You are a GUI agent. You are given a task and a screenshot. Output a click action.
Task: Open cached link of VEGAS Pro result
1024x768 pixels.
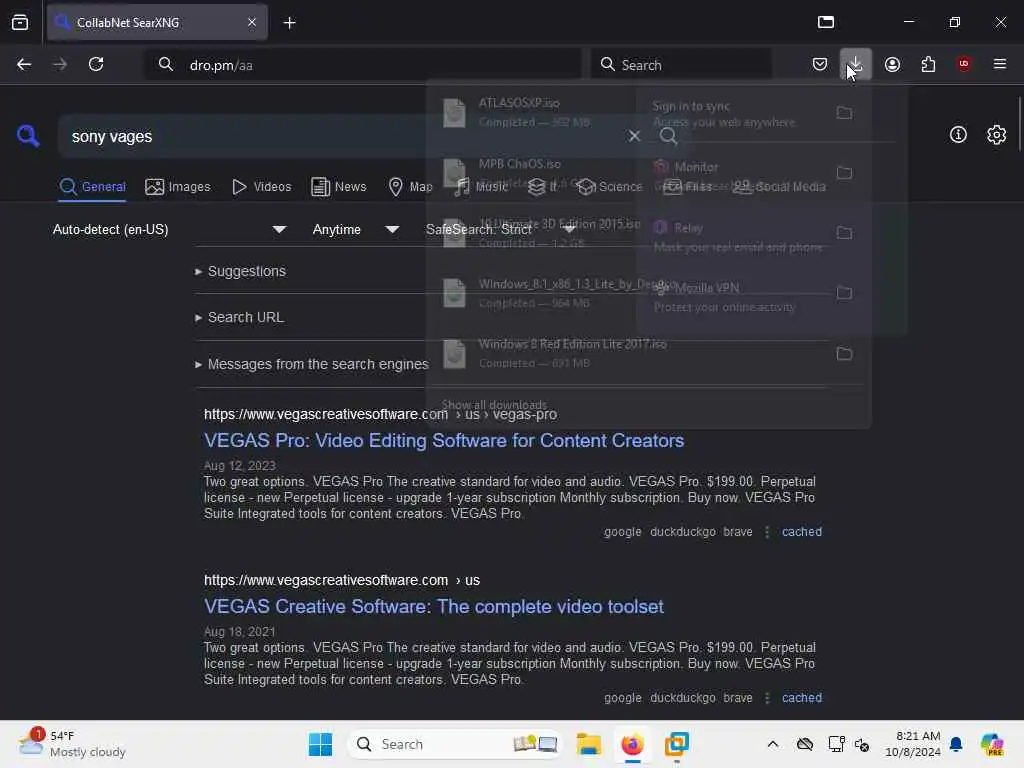tap(801, 532)
